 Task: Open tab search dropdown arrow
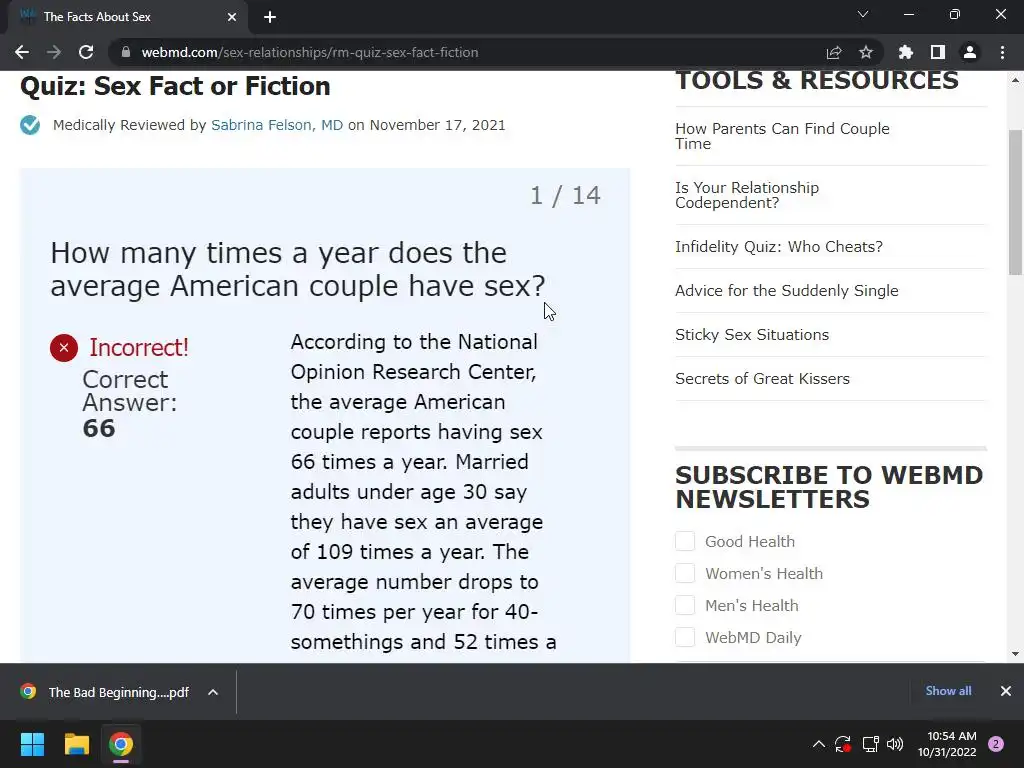[863, 14]
